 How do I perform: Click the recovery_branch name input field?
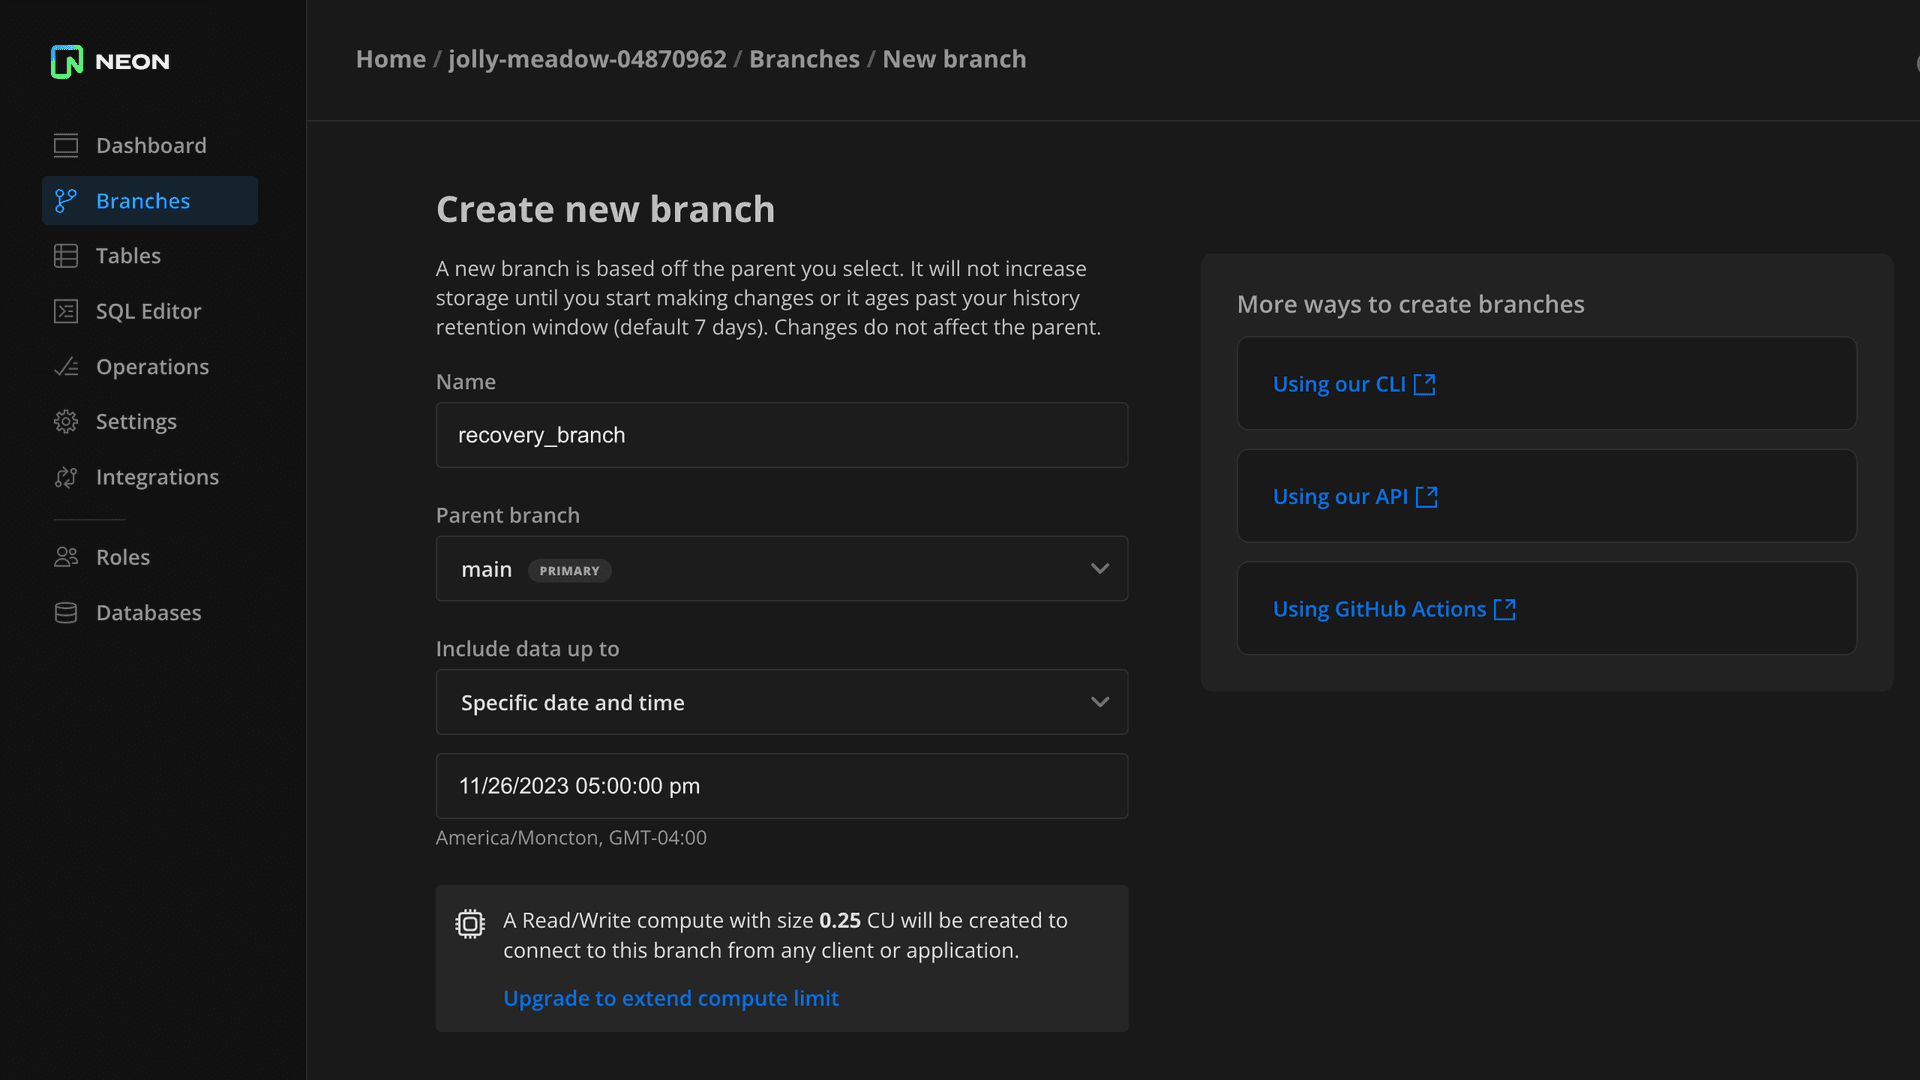[x=782, y=435]
